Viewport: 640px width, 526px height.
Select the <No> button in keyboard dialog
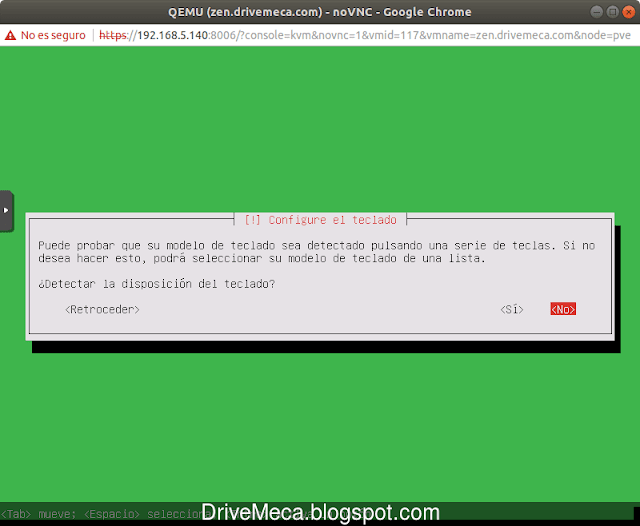[x=563, y=309]
